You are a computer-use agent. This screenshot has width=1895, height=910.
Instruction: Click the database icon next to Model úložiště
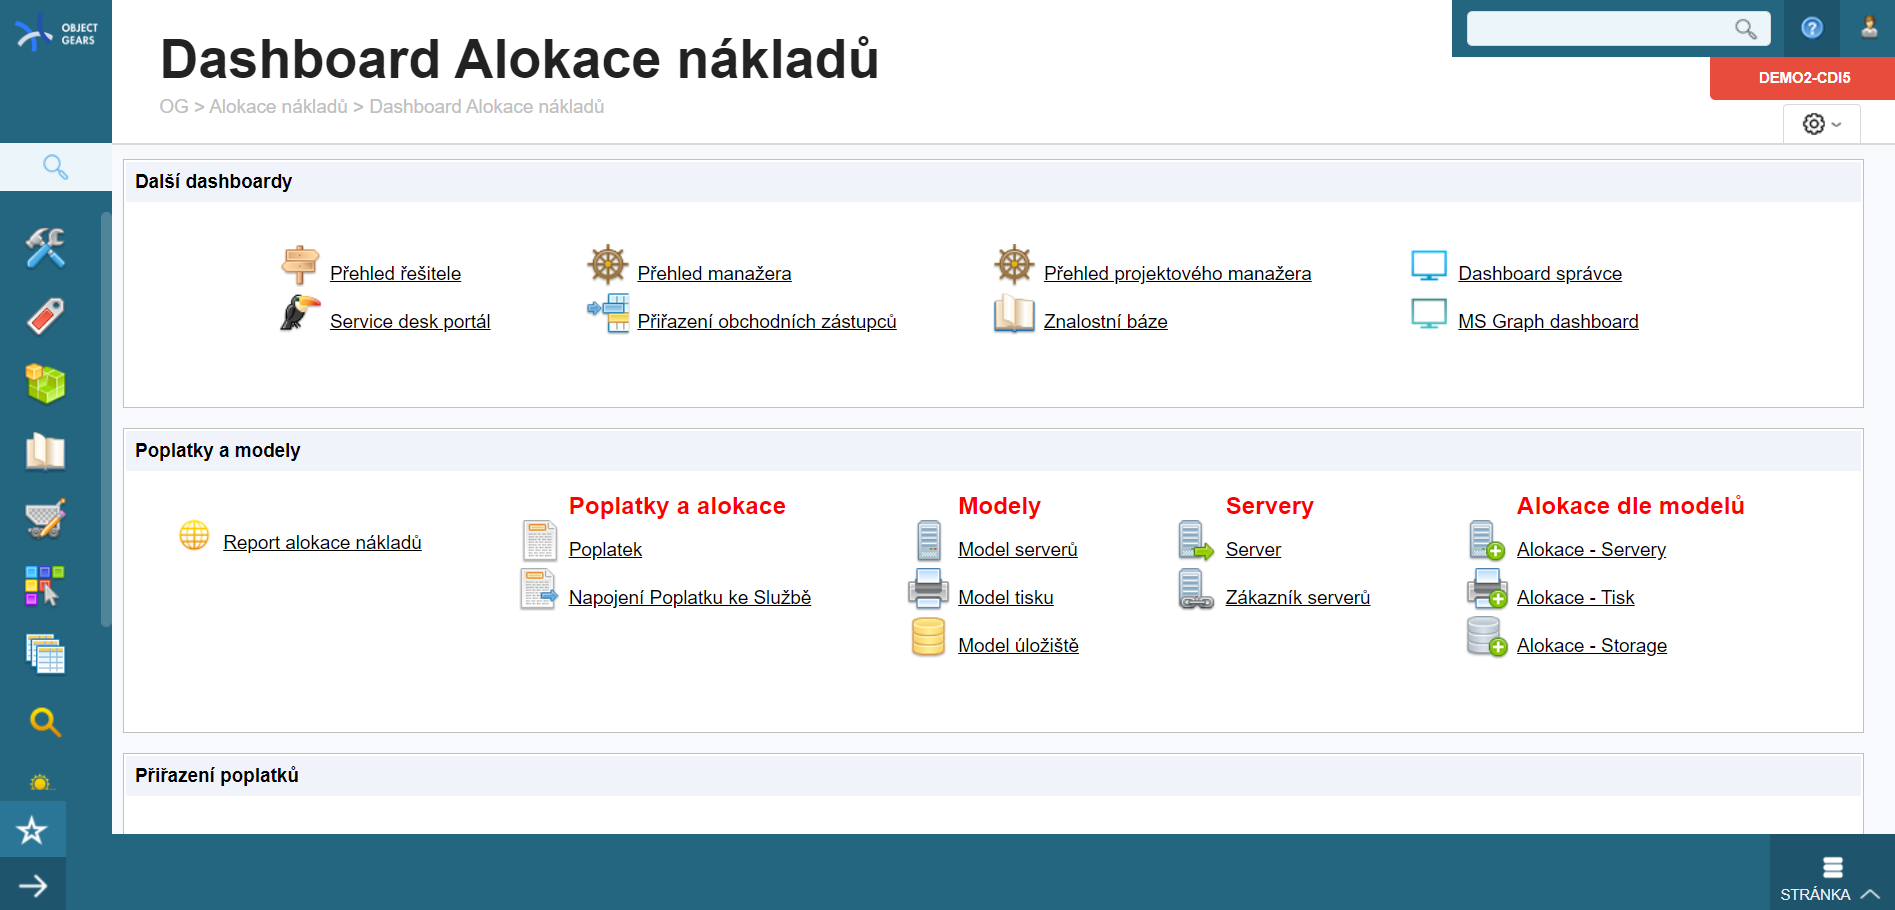[x=928, y=637]
